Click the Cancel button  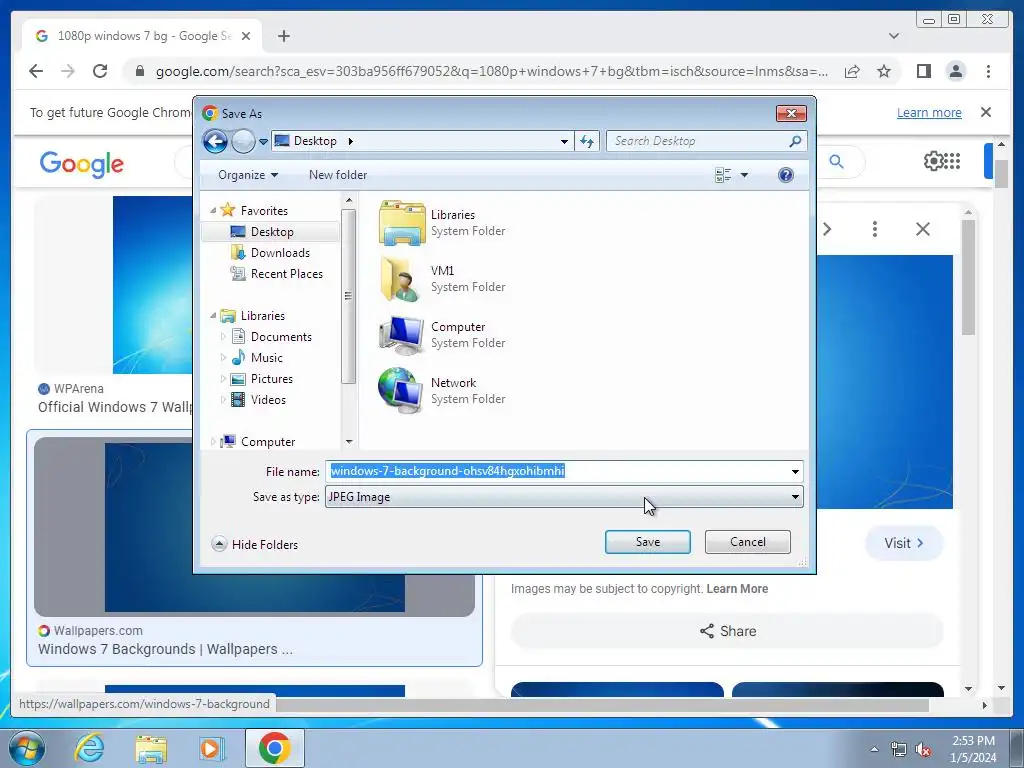click(x=747, y=542)
